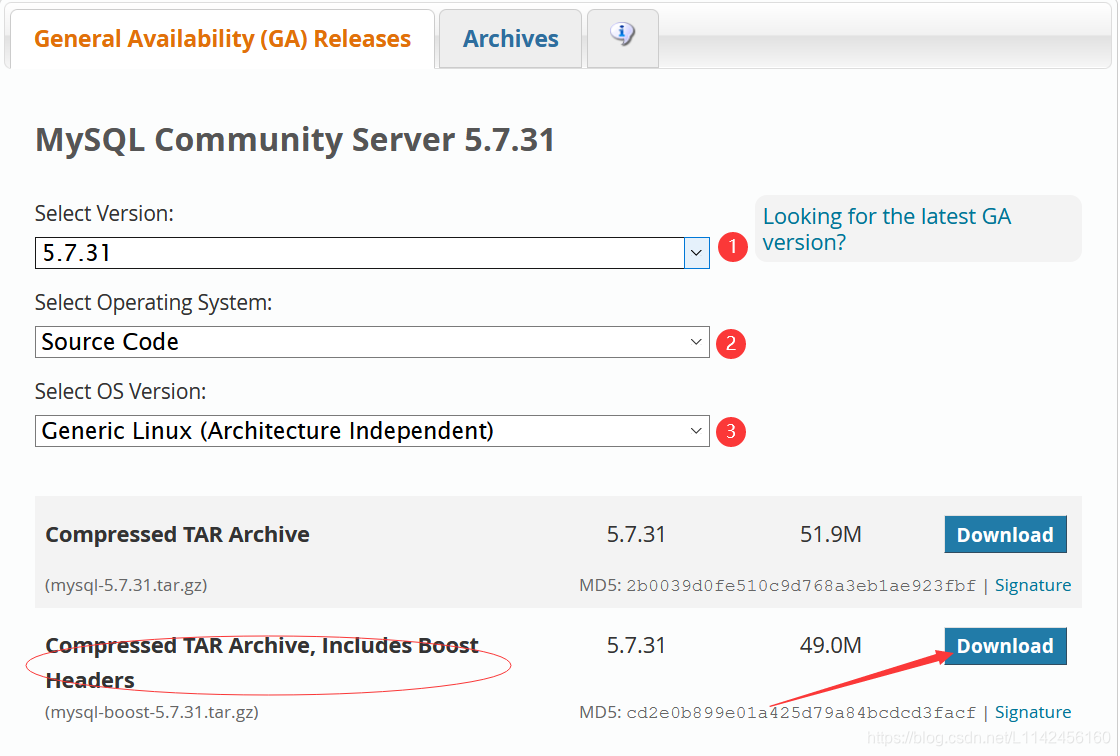Image resolution: width=1120 pixels, height=756 pixels.
Task: Open the General Availability (GA) Releases tab
Action: (222, 39)
